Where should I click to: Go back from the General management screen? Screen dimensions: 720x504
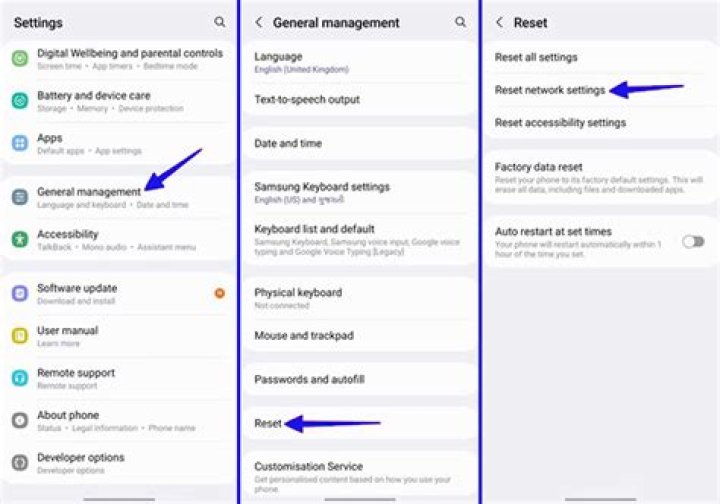click(x=259, y=22)
